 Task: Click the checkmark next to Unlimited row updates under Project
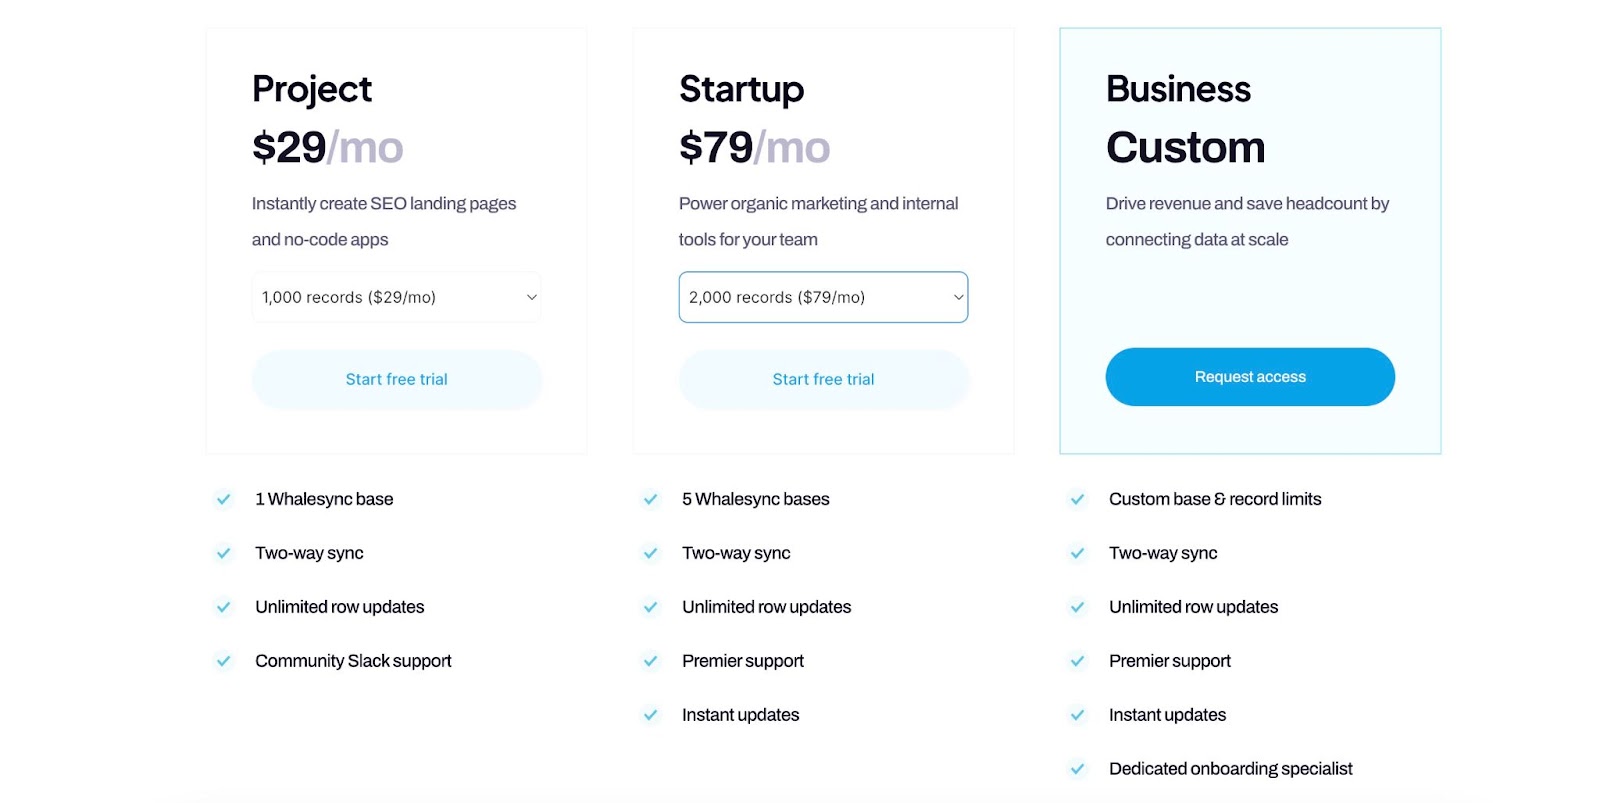(x=224, y=607)
